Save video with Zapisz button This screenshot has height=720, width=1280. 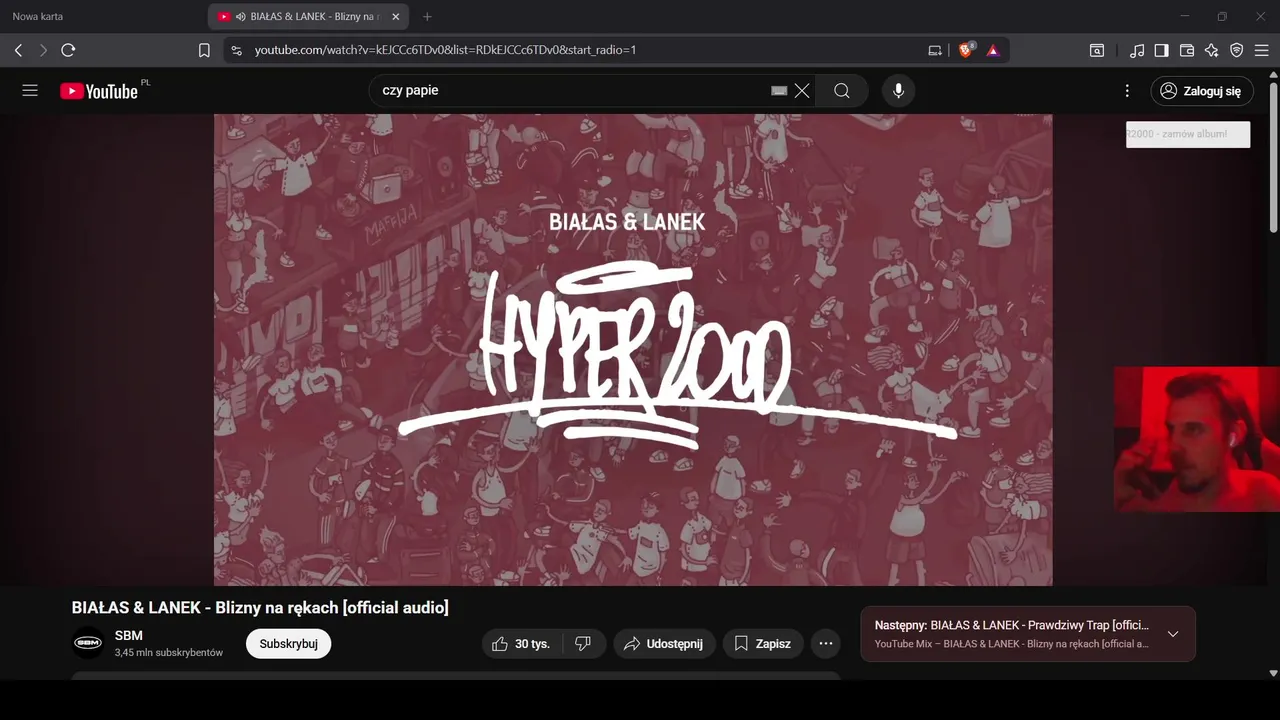tap(763, 644)
